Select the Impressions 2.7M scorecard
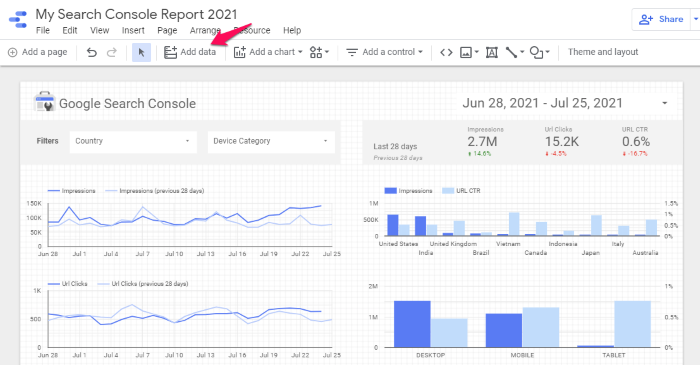This screenshot has width=700, height=365. 485,141
